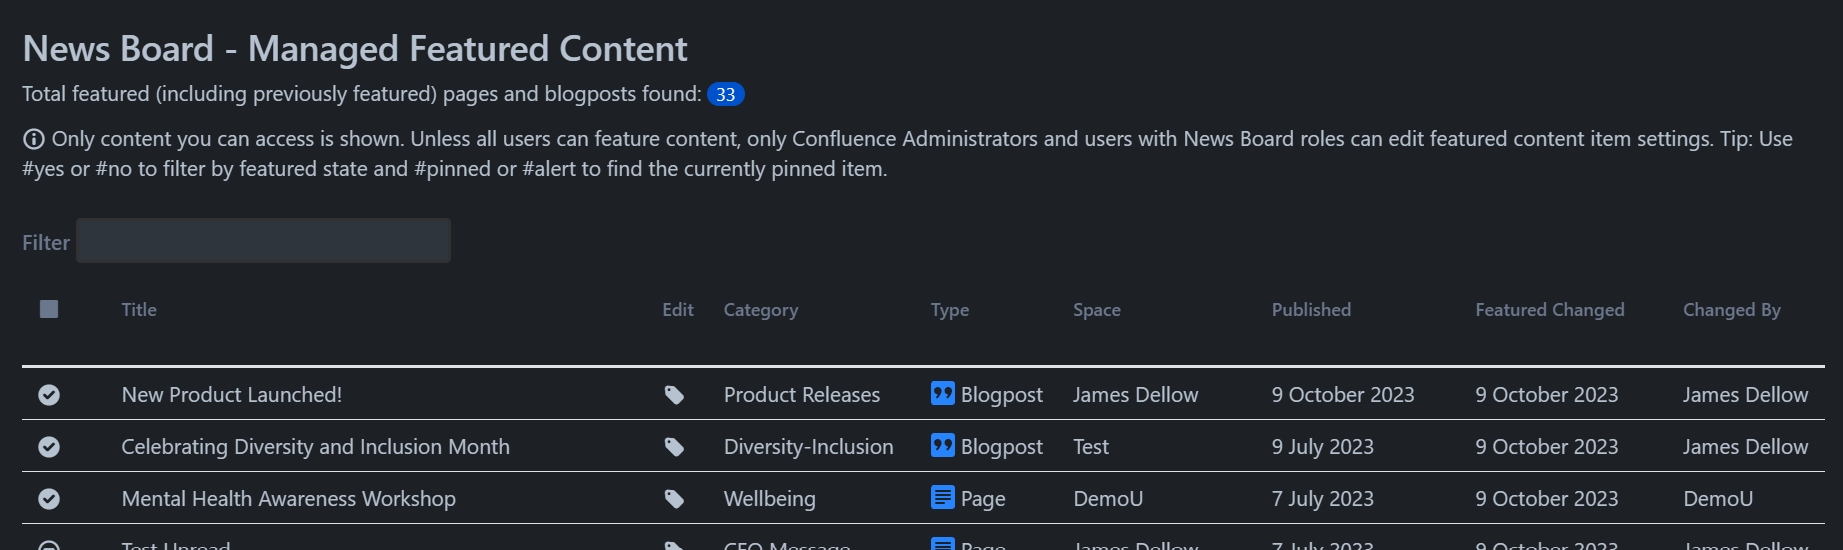
Task: Click the edit tag icon for Celebrating Diversity row
Action: click(x=674, y=447)
